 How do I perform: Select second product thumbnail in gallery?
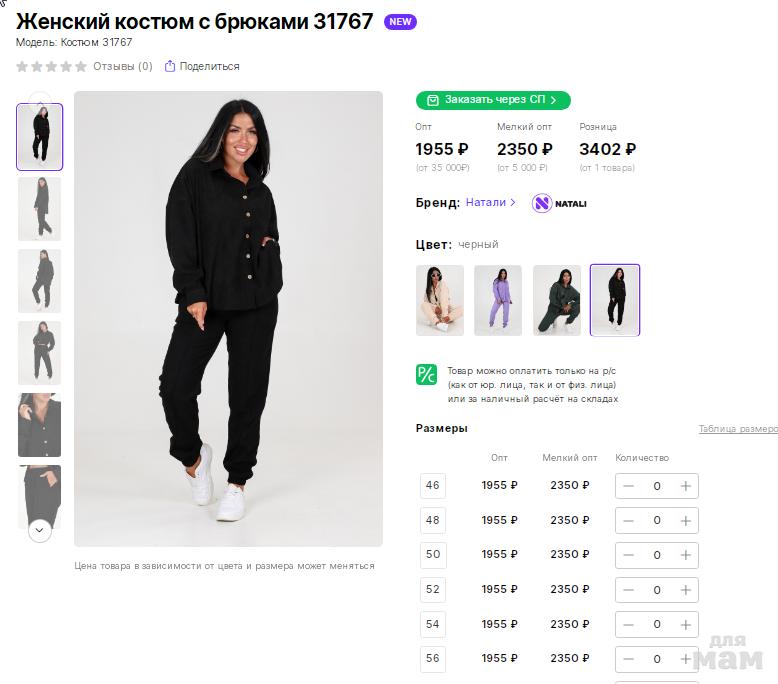tap(40, 209)
